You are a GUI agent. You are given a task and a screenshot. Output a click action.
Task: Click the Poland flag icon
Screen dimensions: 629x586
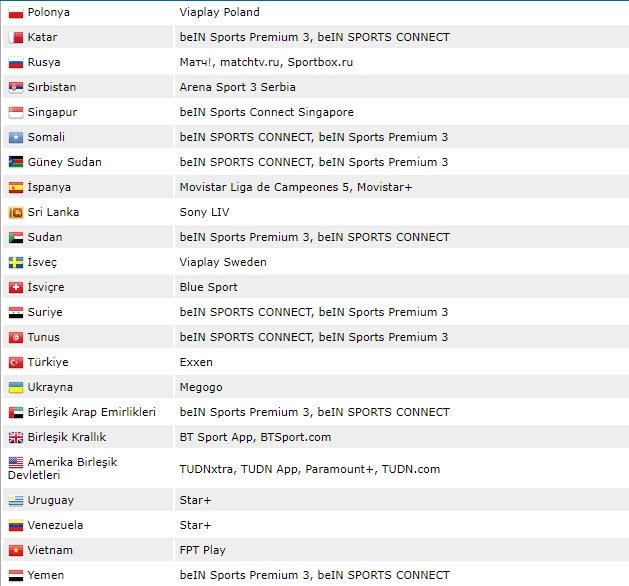(15, 12)
